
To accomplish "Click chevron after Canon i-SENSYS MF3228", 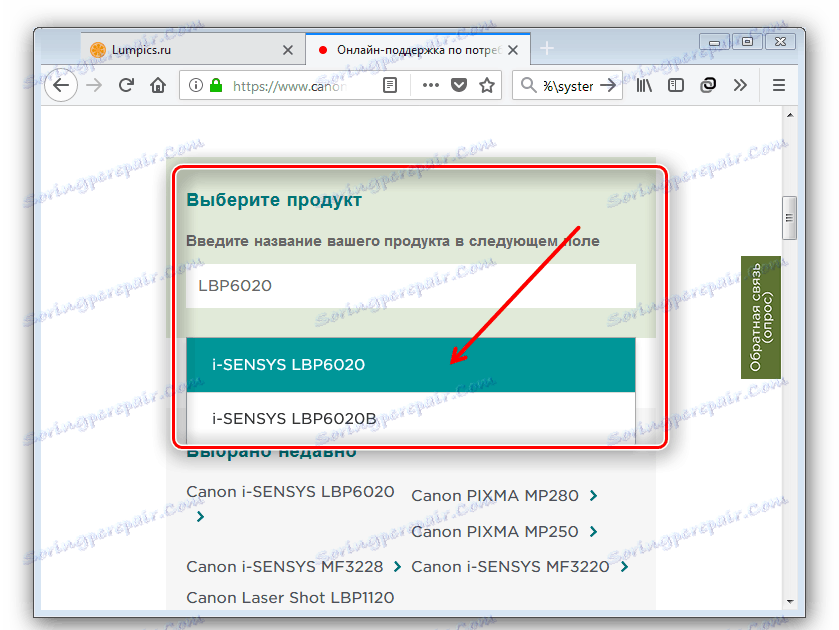I will pyautogui.click(x=397, y=566).
